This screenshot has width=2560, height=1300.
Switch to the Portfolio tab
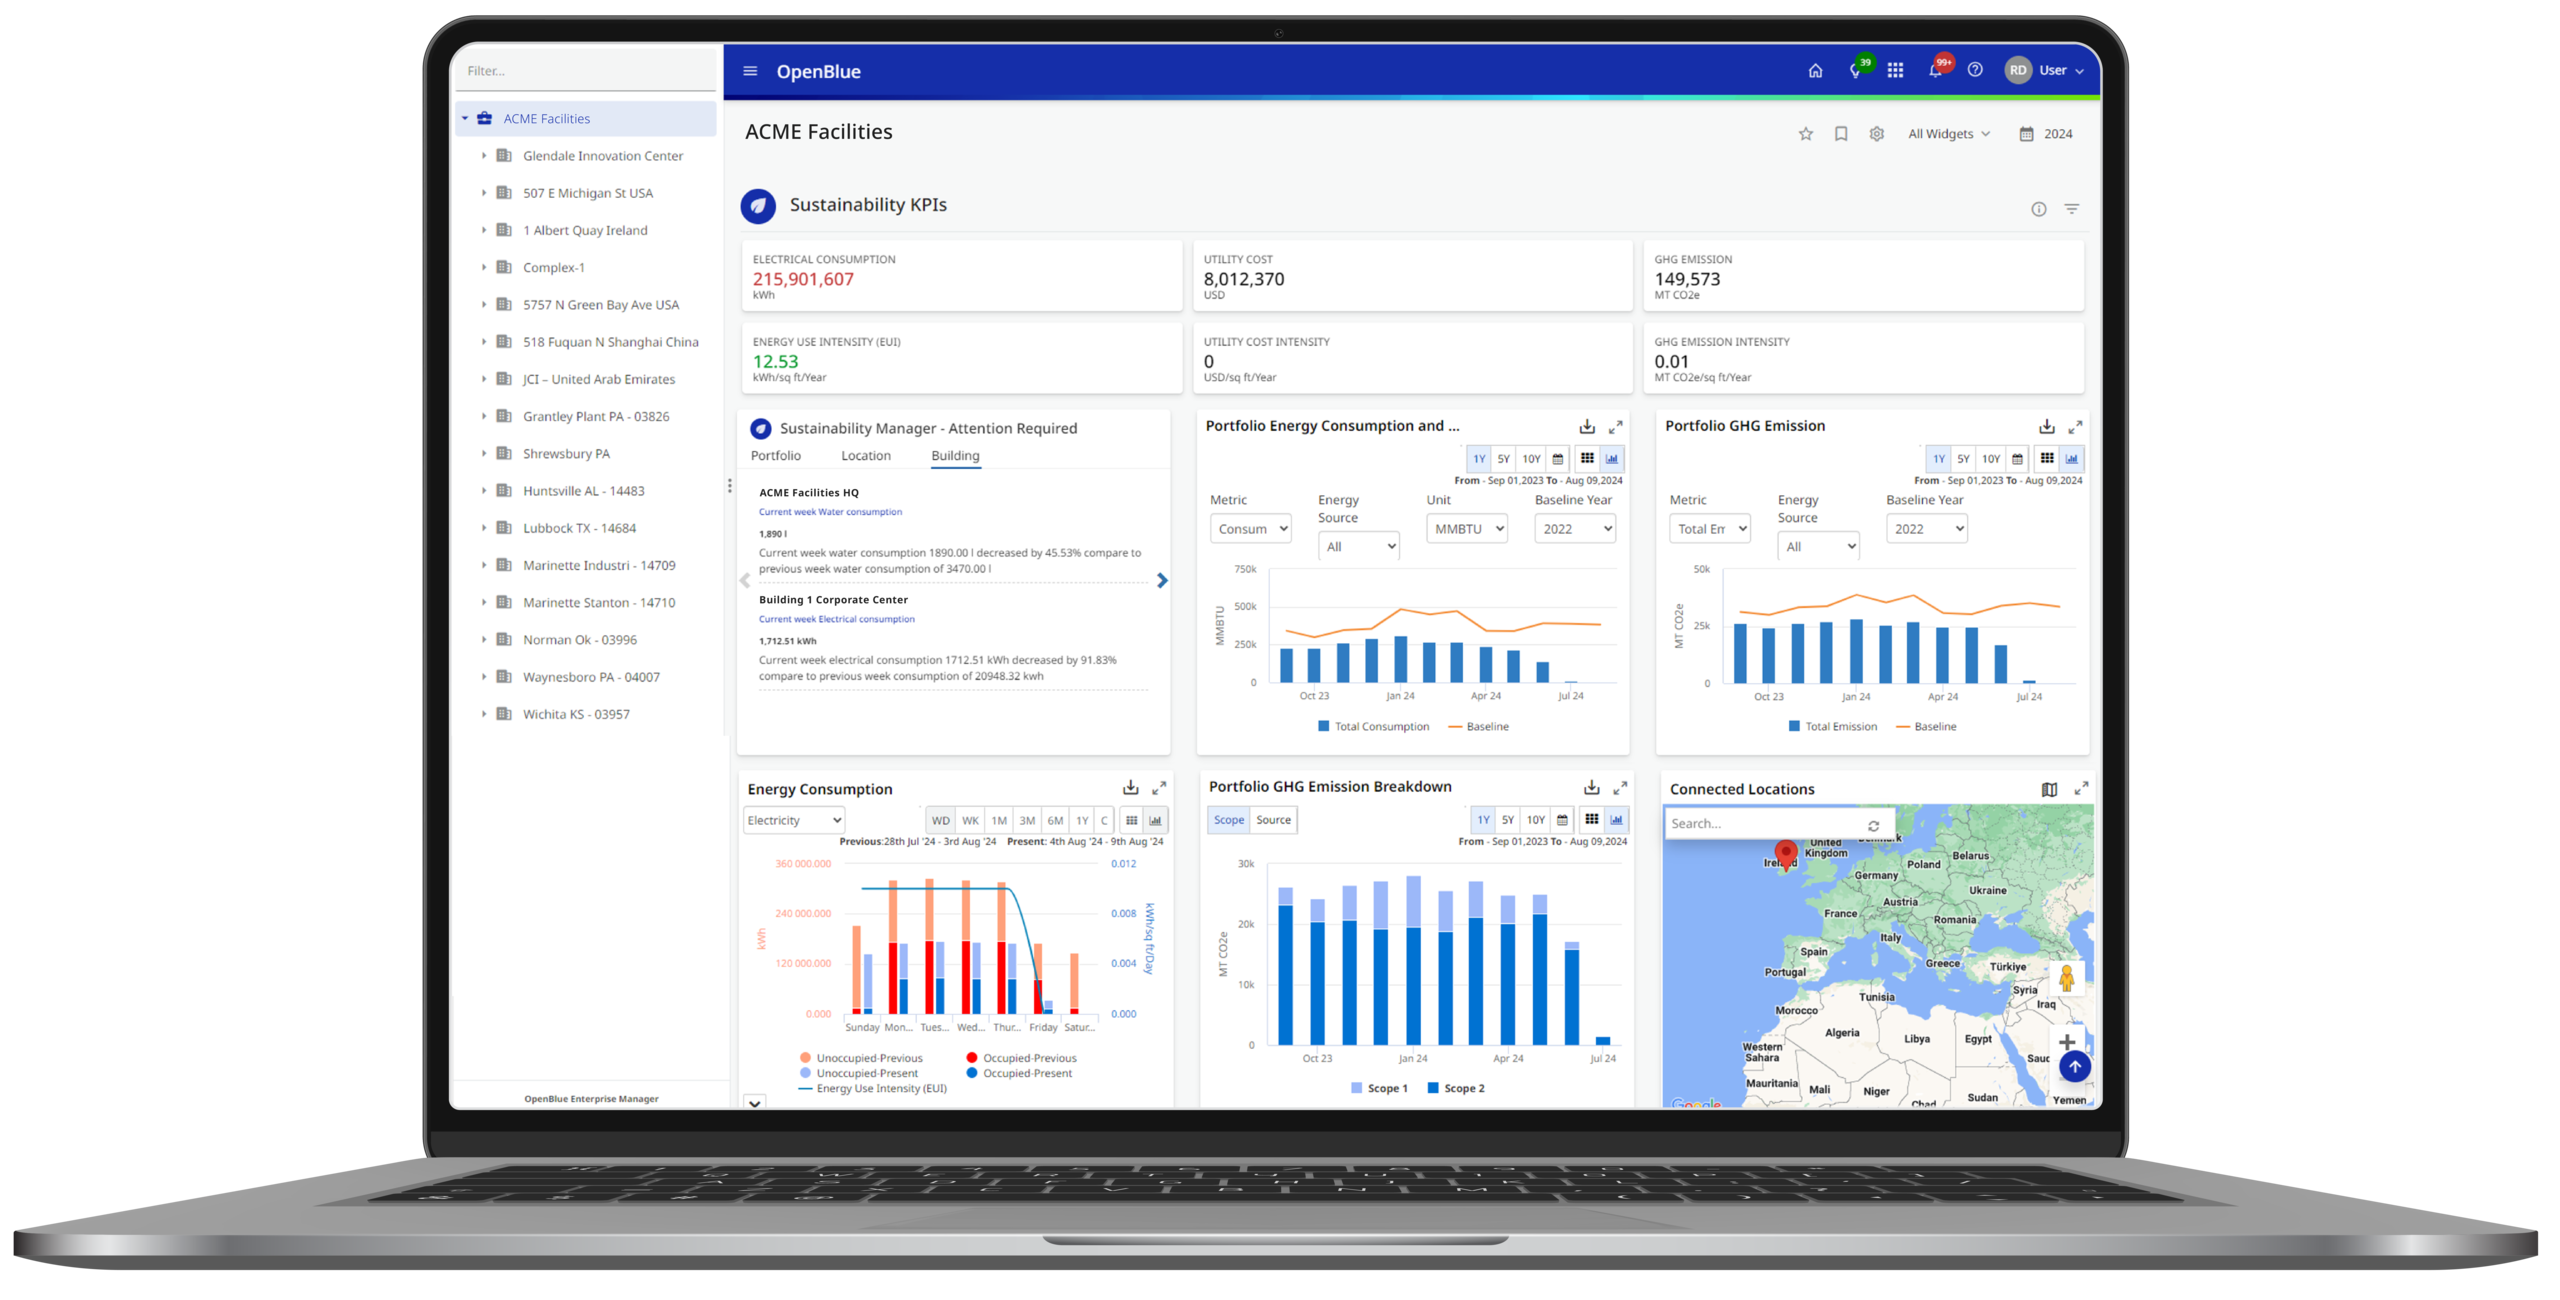tap(775, 456)
